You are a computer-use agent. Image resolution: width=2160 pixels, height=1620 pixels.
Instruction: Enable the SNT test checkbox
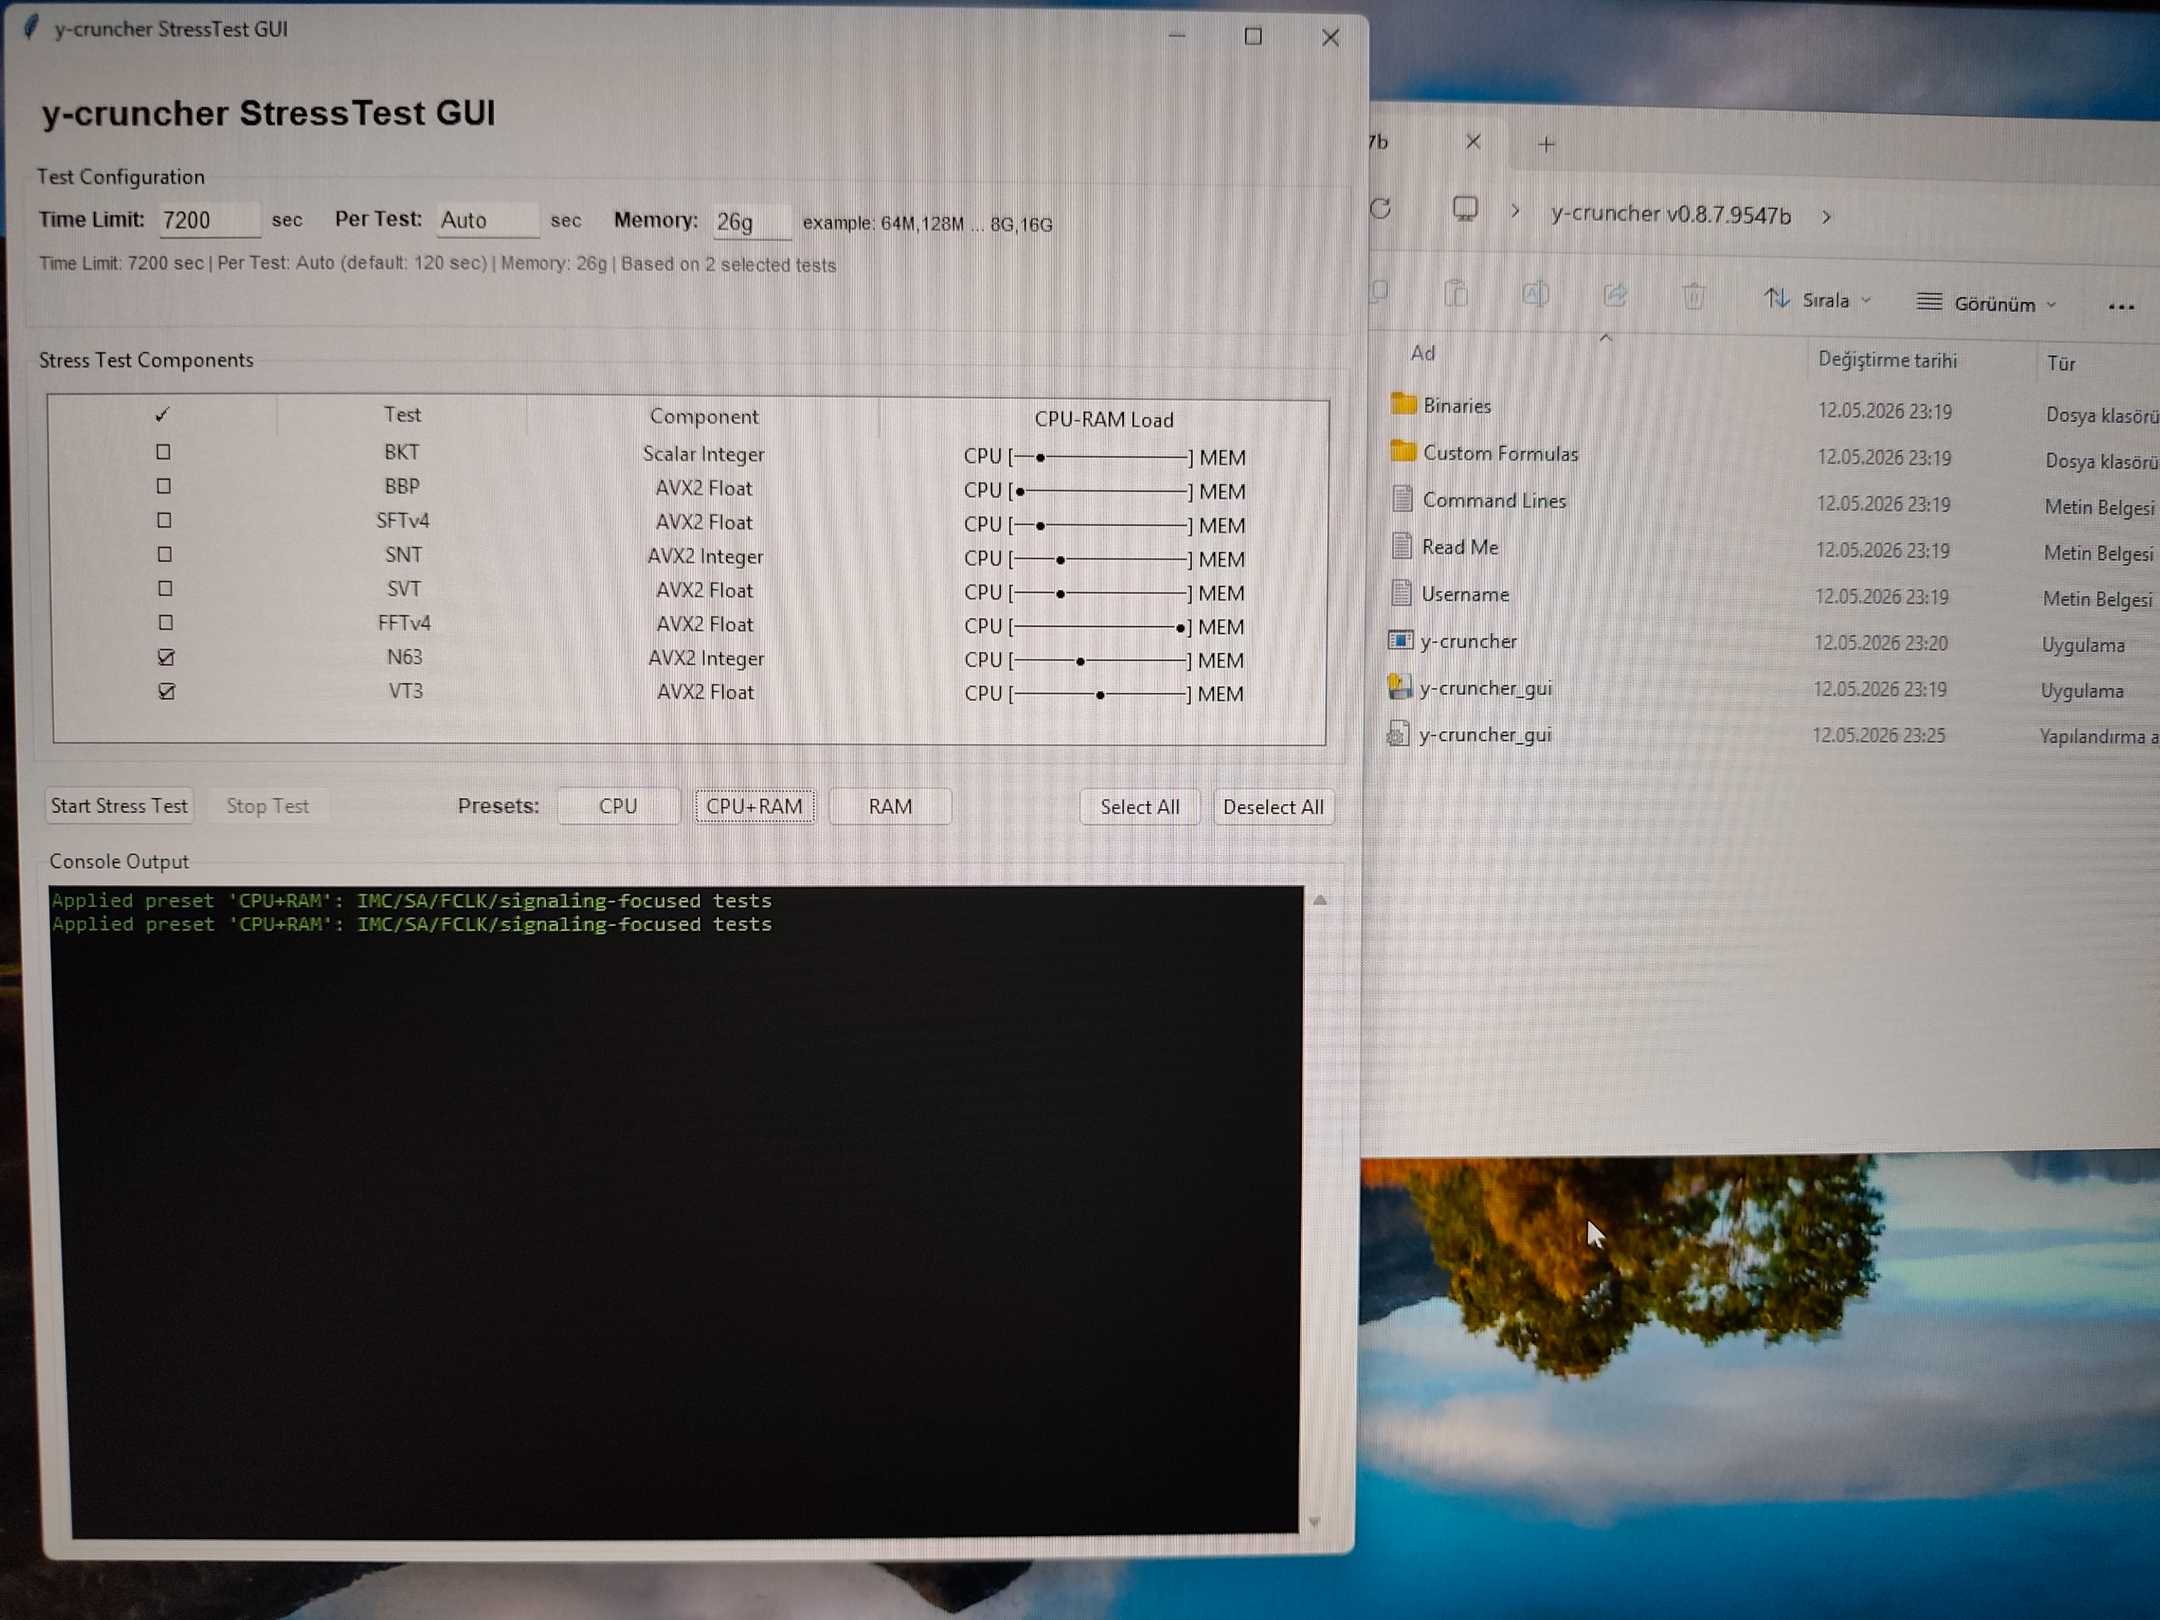pos(165,554)
